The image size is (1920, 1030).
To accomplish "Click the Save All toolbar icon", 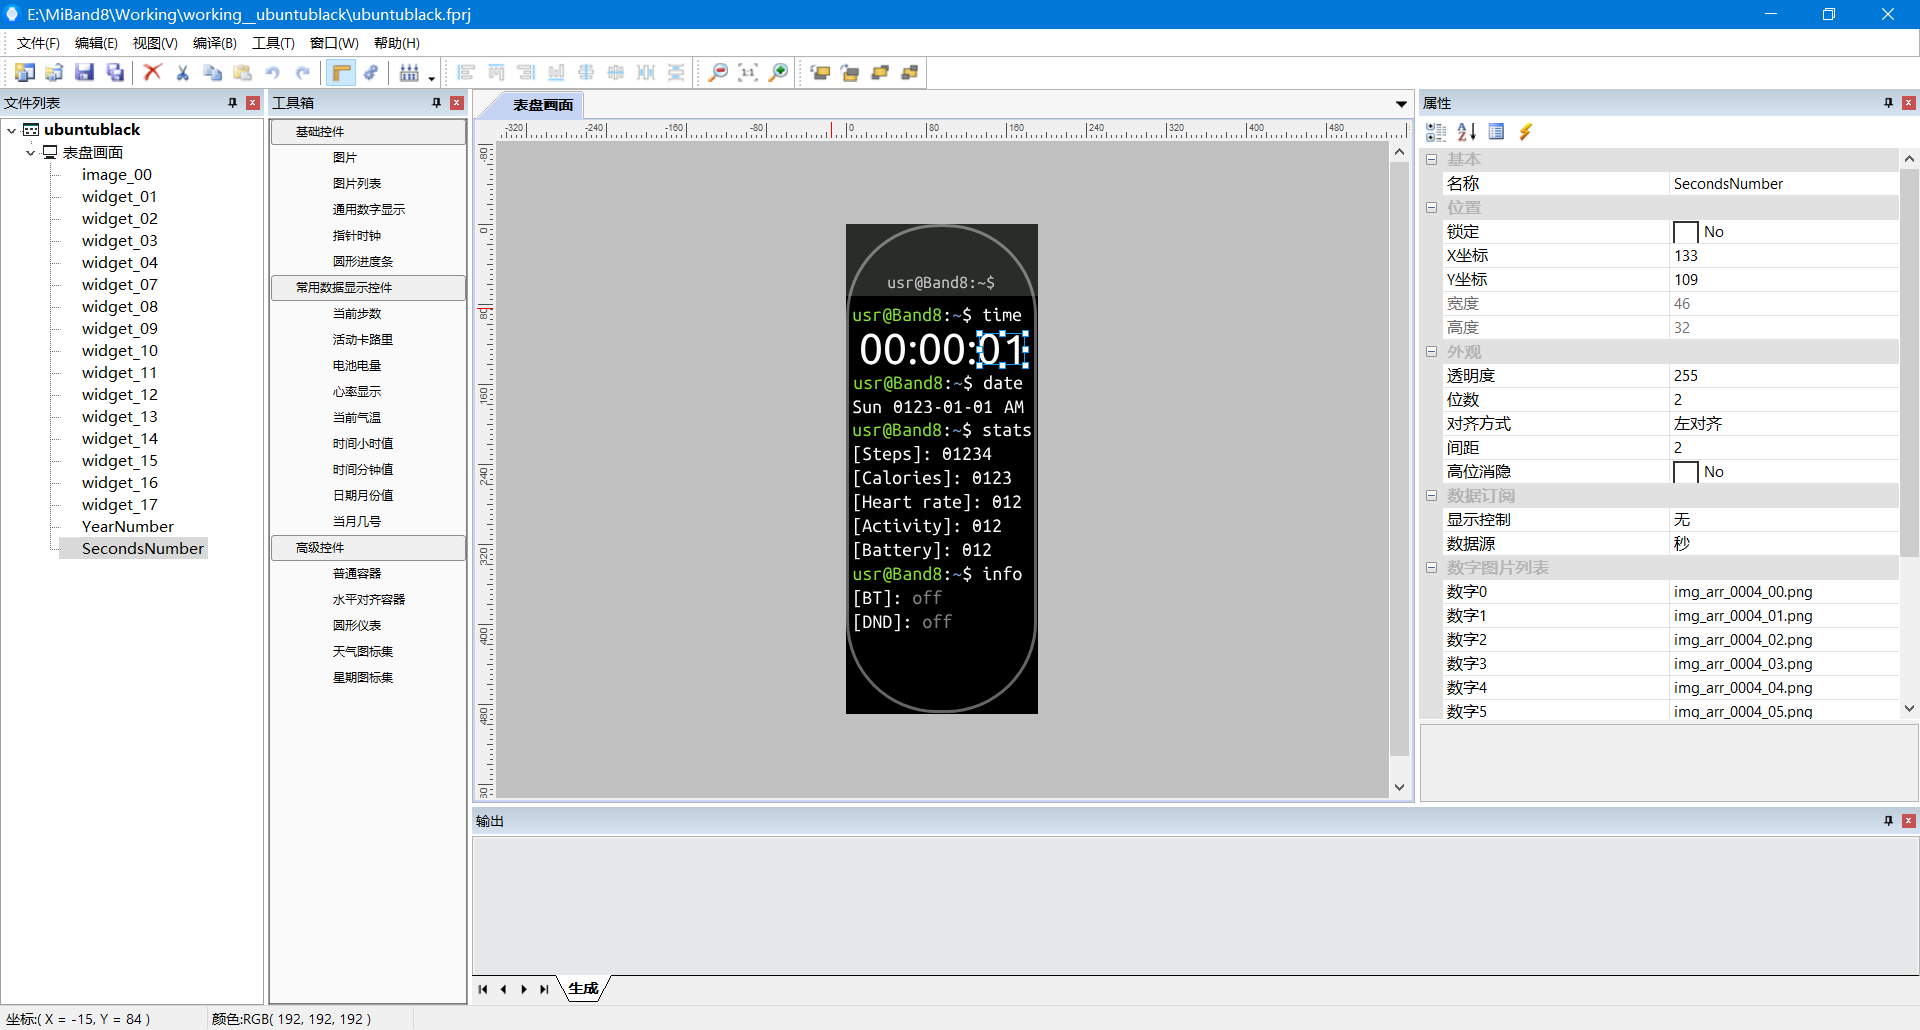I will [x=115, y=72].
